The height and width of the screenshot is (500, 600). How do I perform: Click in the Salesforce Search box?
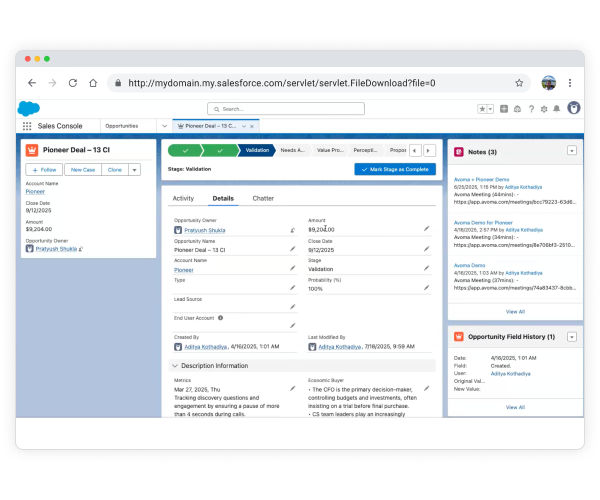286,109
